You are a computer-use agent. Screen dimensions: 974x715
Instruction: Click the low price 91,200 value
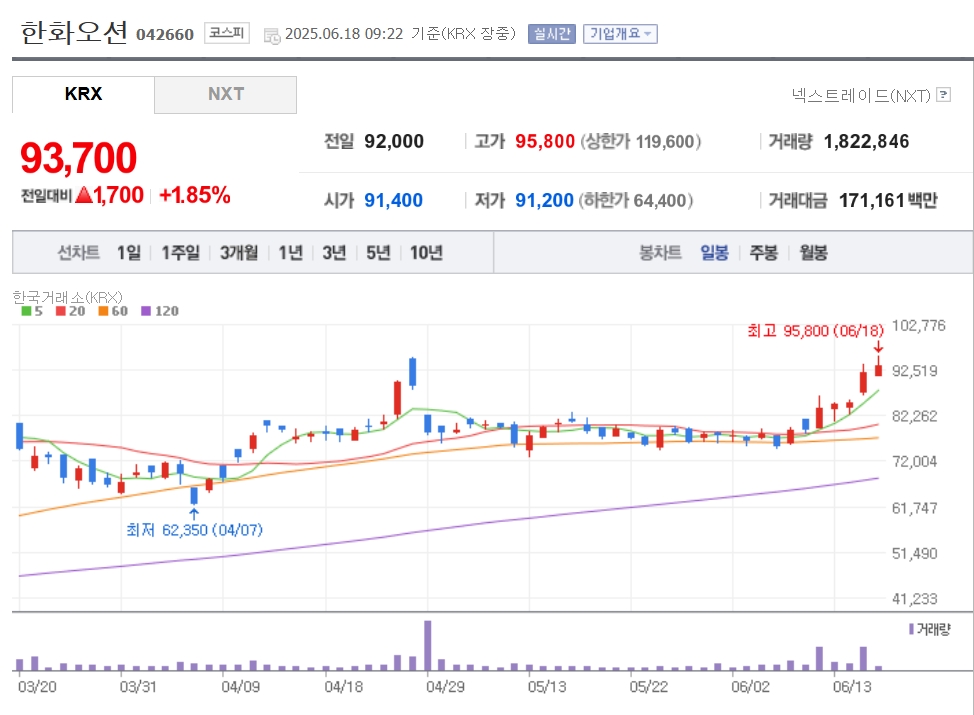click(544, 201)
